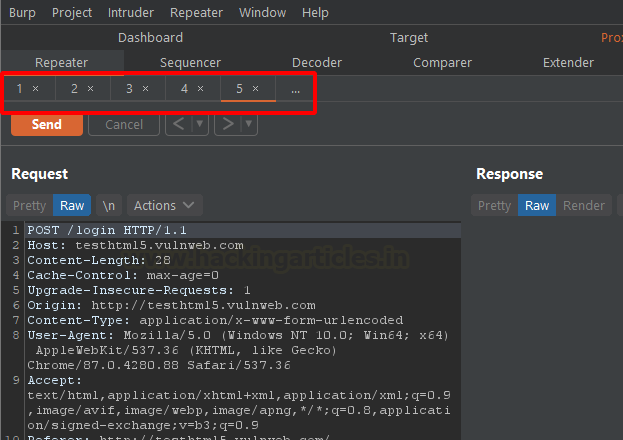Click the Content-Type header line
The image size is (623, 440).
(215, 320)
